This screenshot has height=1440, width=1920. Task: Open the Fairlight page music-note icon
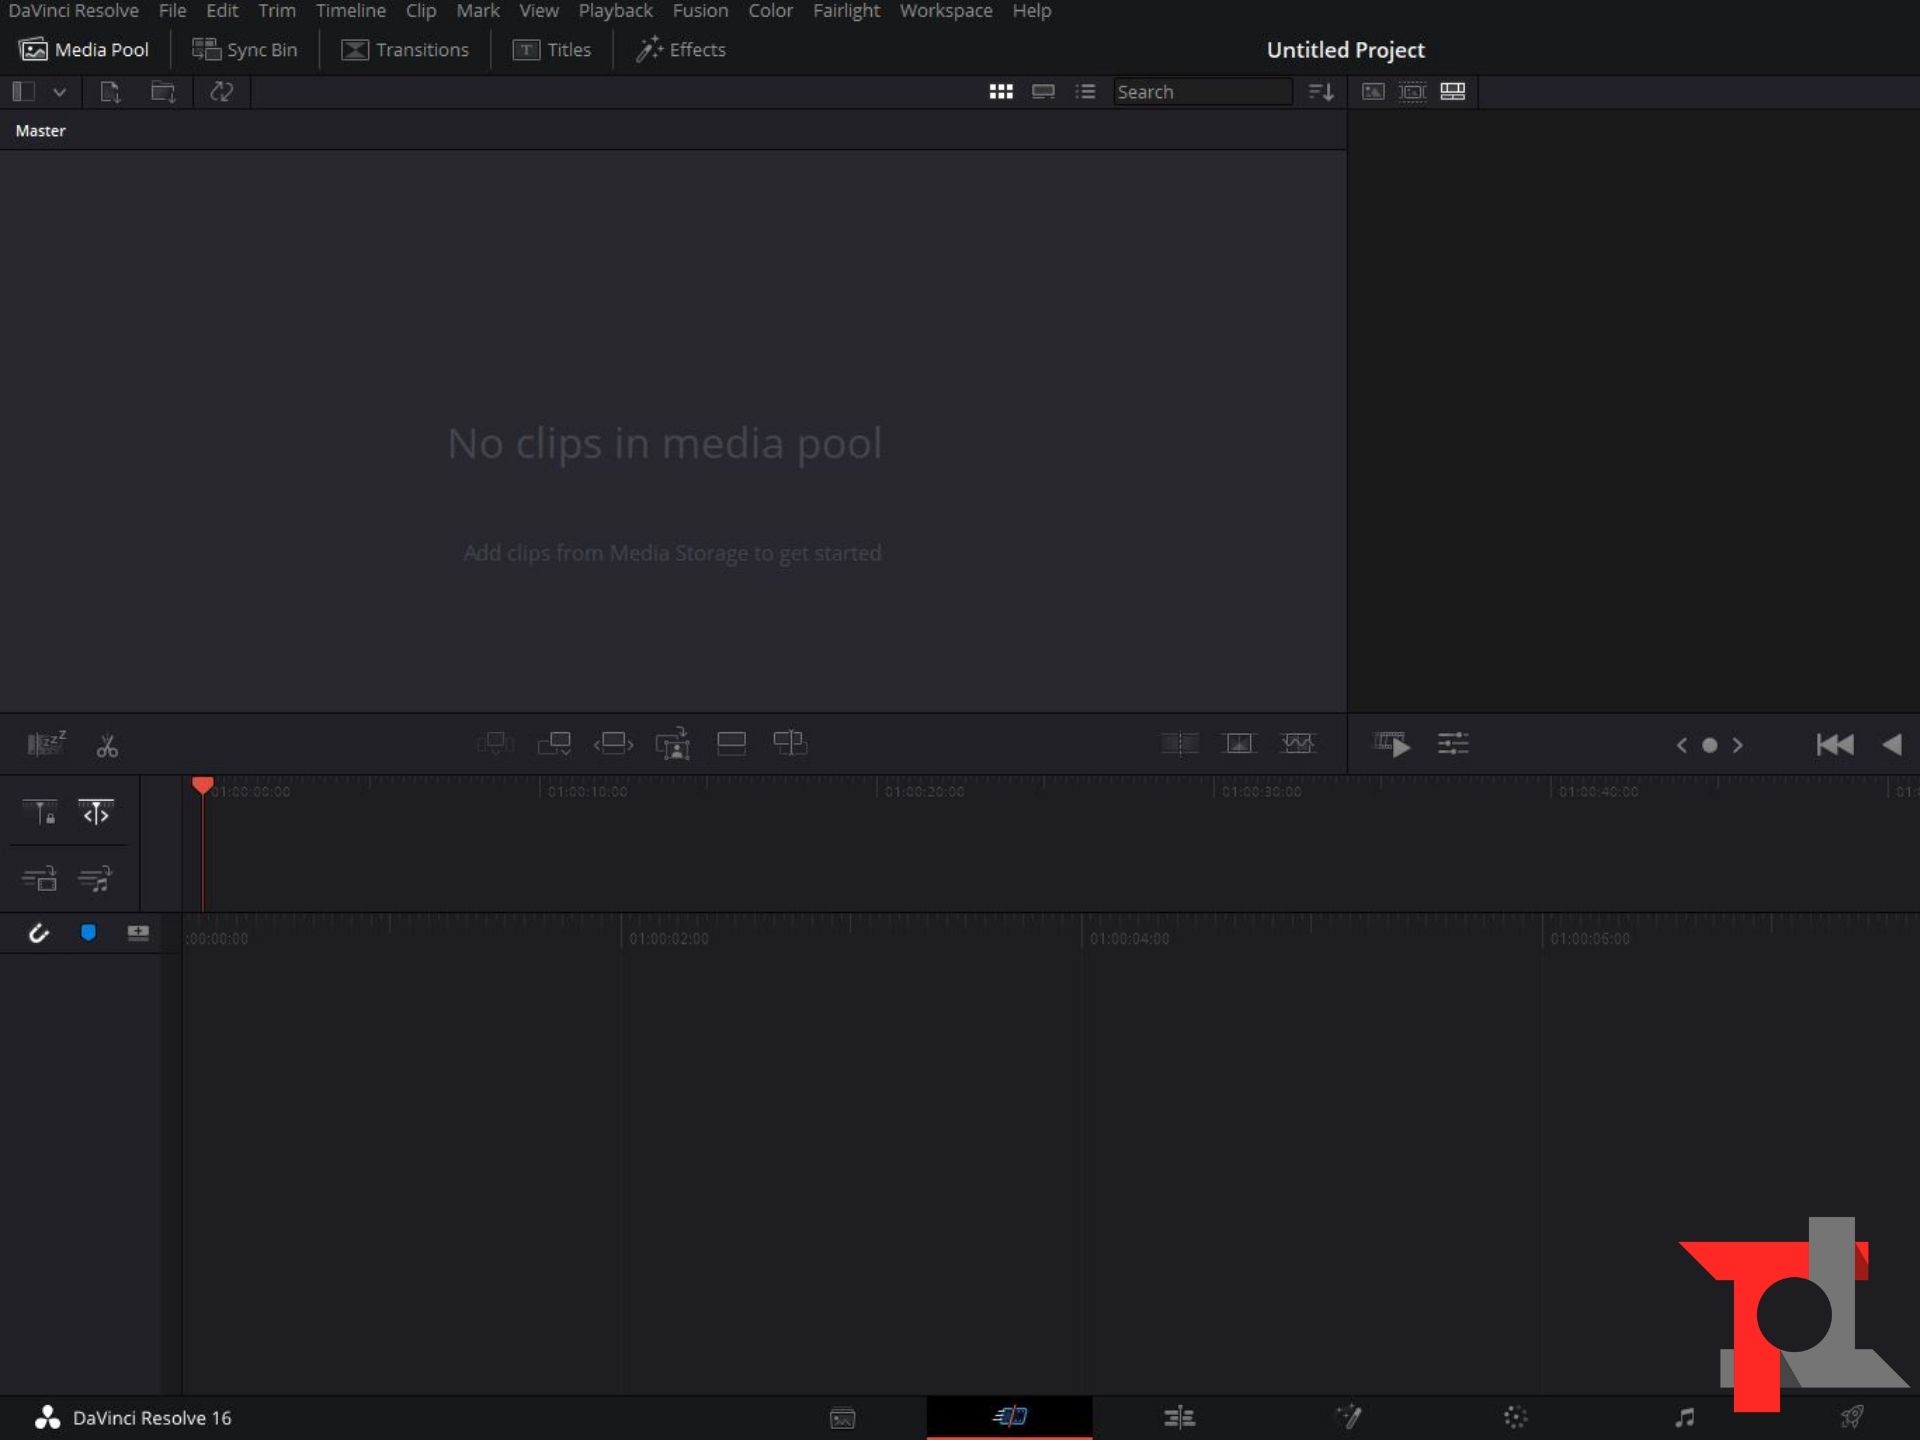coord(1684,1417)
